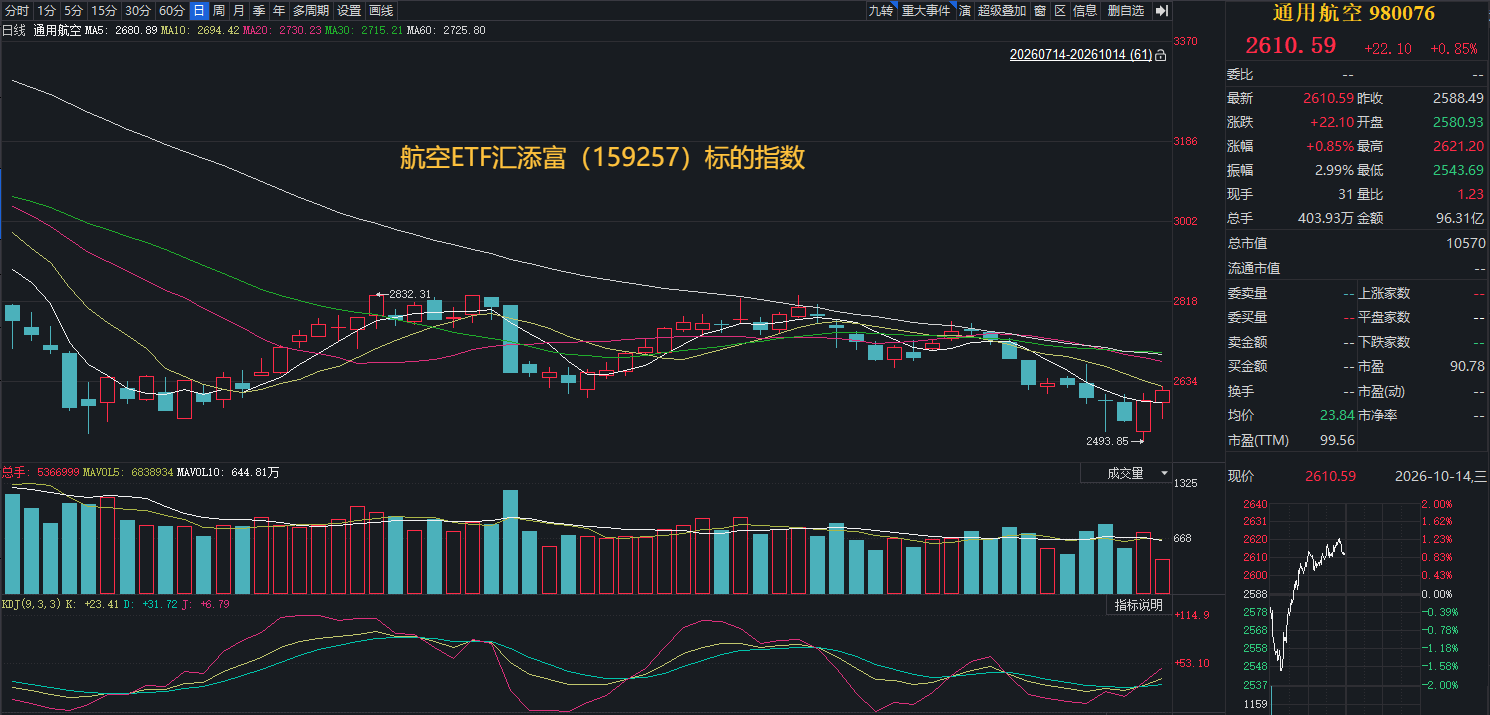Viewport: 1490px width, 715px height.
Task: Switch to the 季 quarterly tab
Action: pyautogui.click(x=259, y=11)
